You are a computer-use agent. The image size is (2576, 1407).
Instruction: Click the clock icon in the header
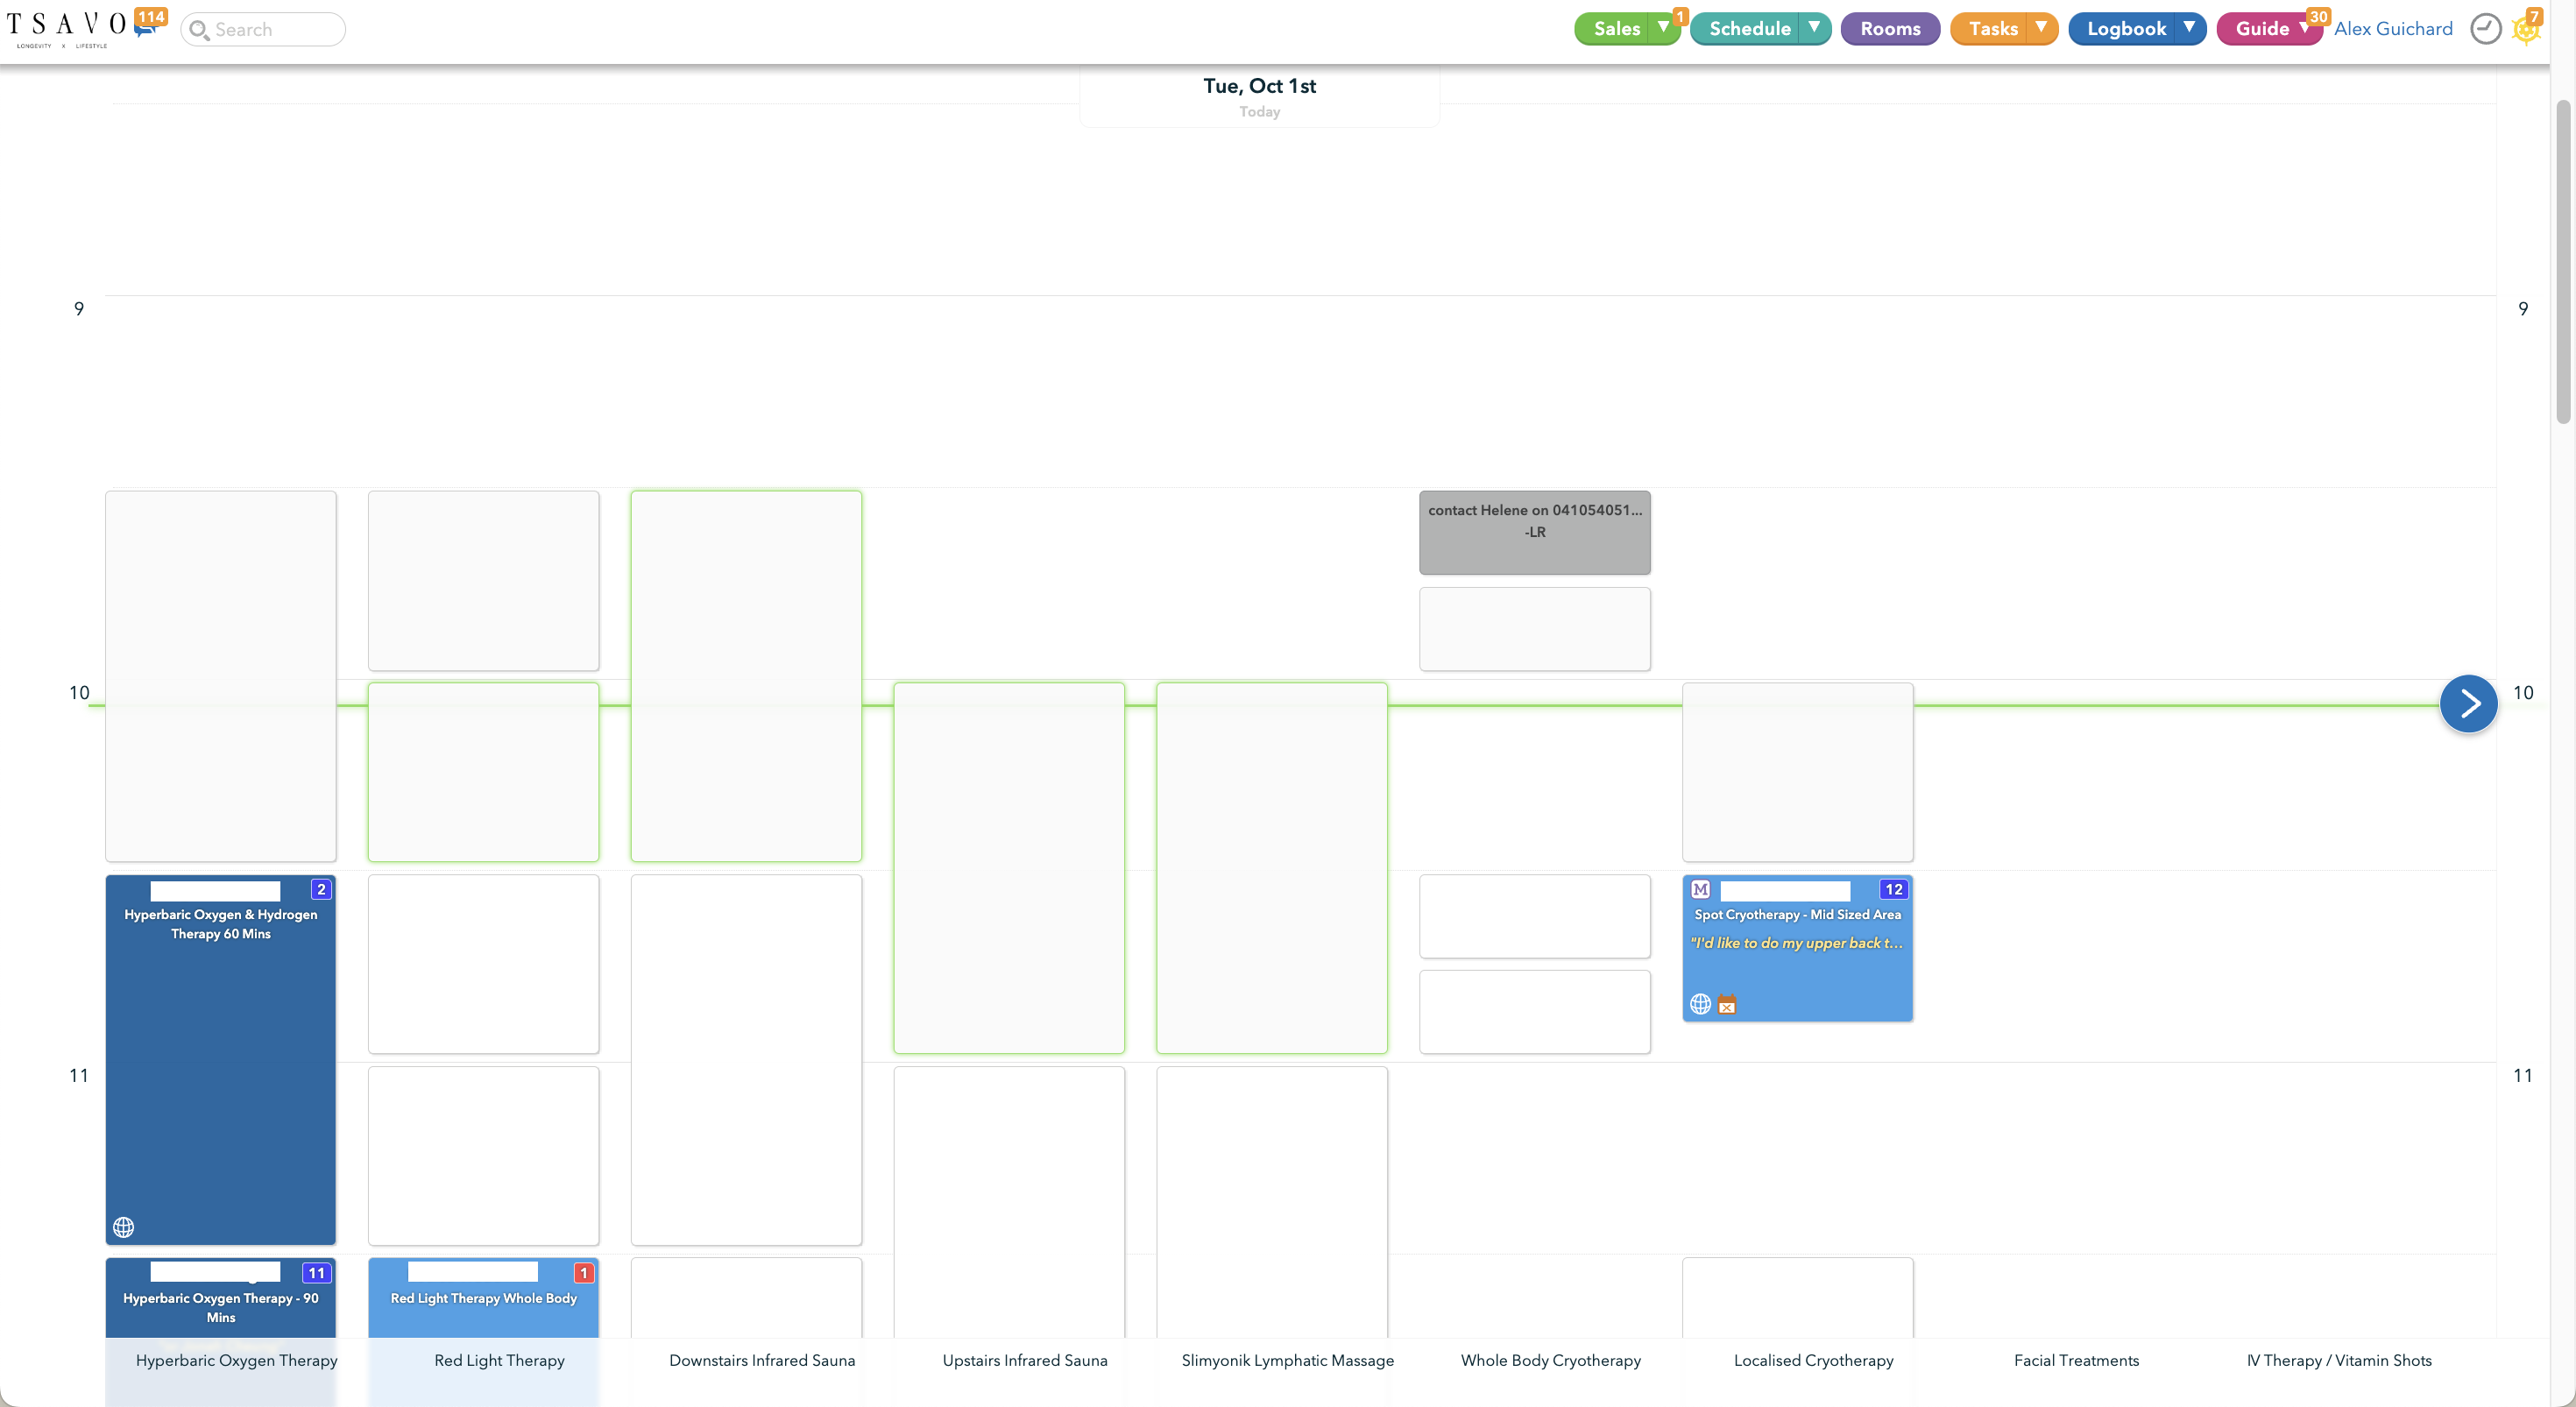pos(2485,29)
